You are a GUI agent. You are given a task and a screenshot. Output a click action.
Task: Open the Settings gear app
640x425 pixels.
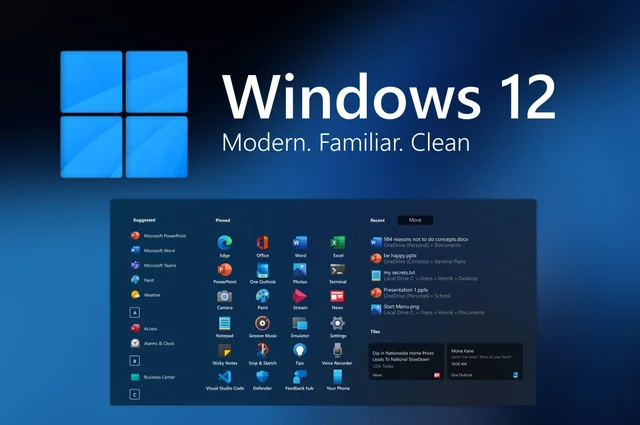[338, 327]
